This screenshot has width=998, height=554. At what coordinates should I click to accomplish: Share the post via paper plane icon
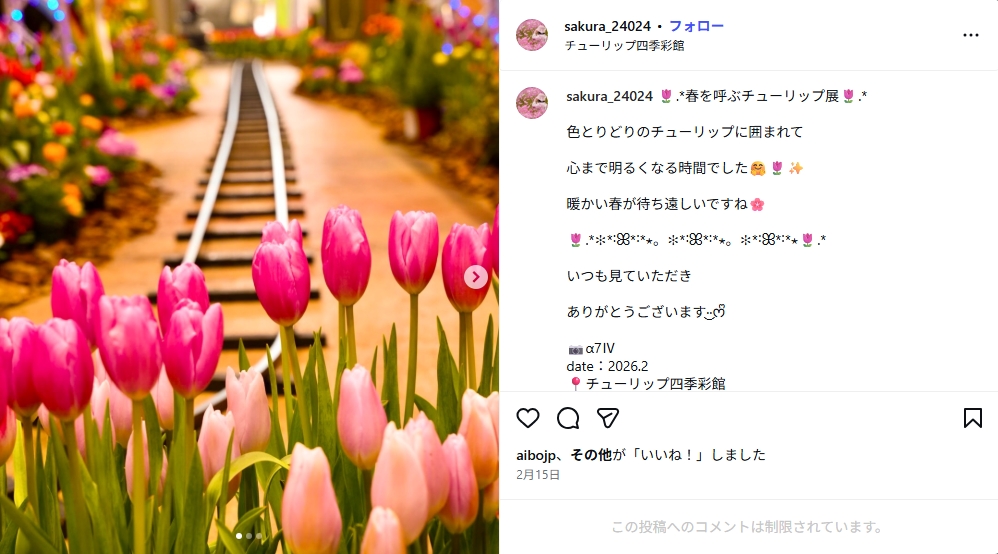[x=608, y=418]
